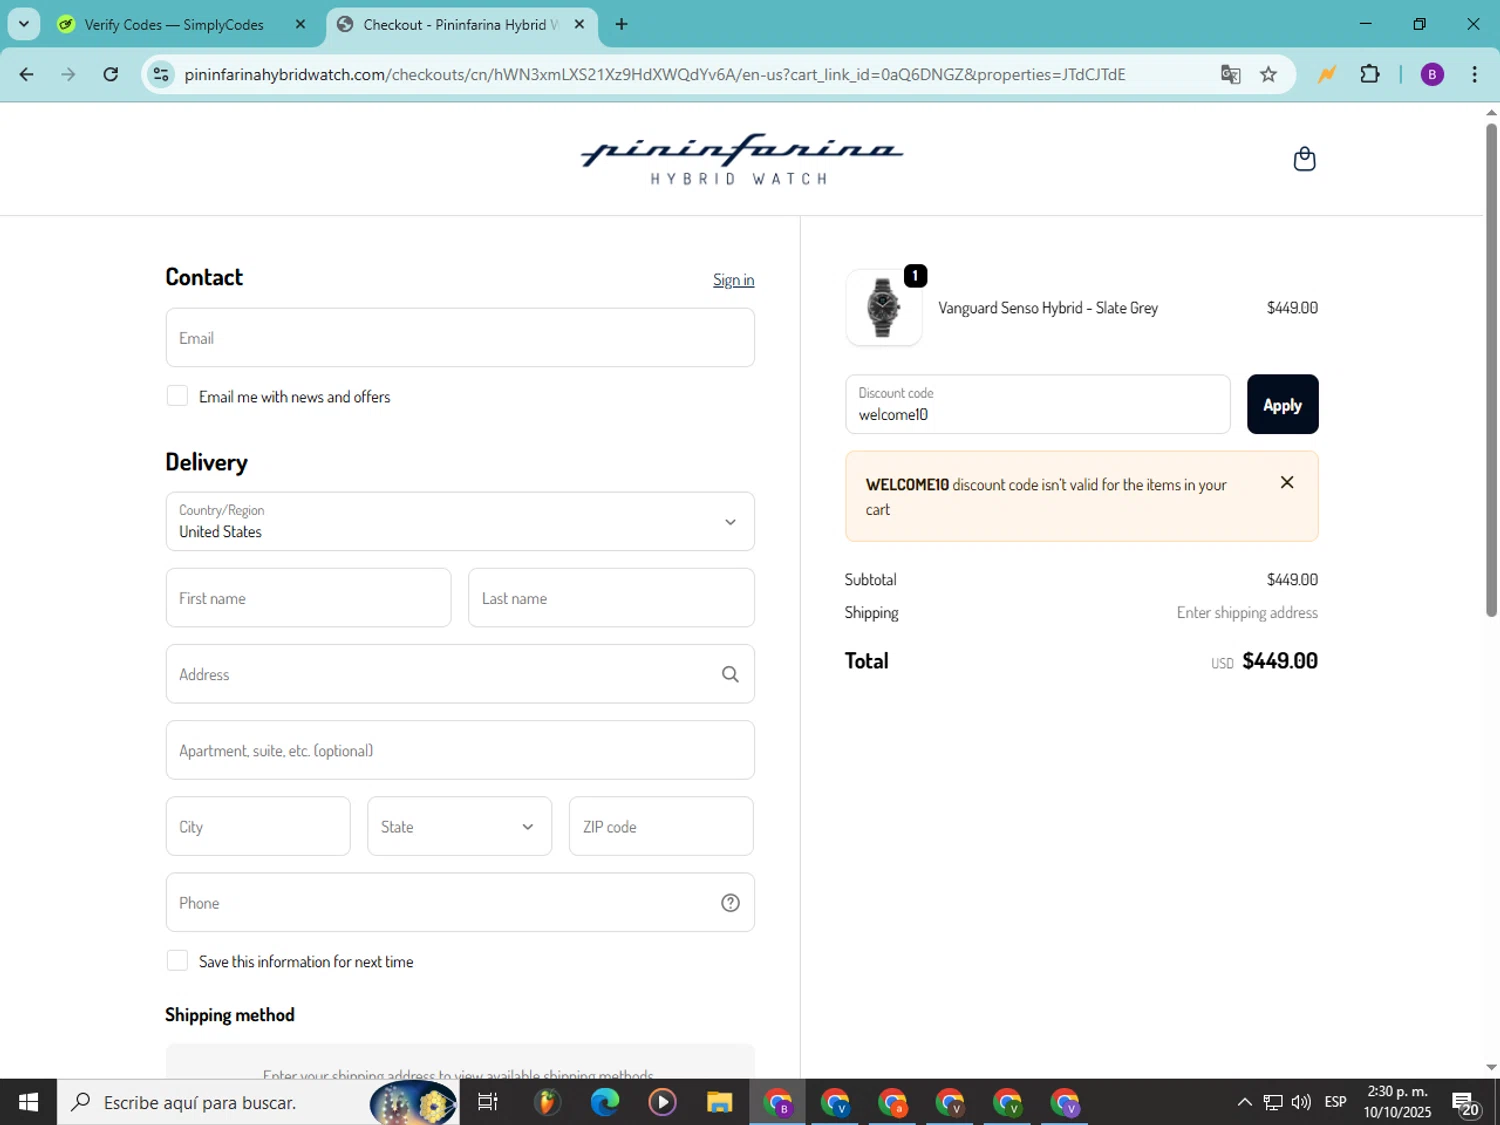The height and width of the screenshot is (1125, 1500).
Task: Open the State dropdown
Action: 459,826
